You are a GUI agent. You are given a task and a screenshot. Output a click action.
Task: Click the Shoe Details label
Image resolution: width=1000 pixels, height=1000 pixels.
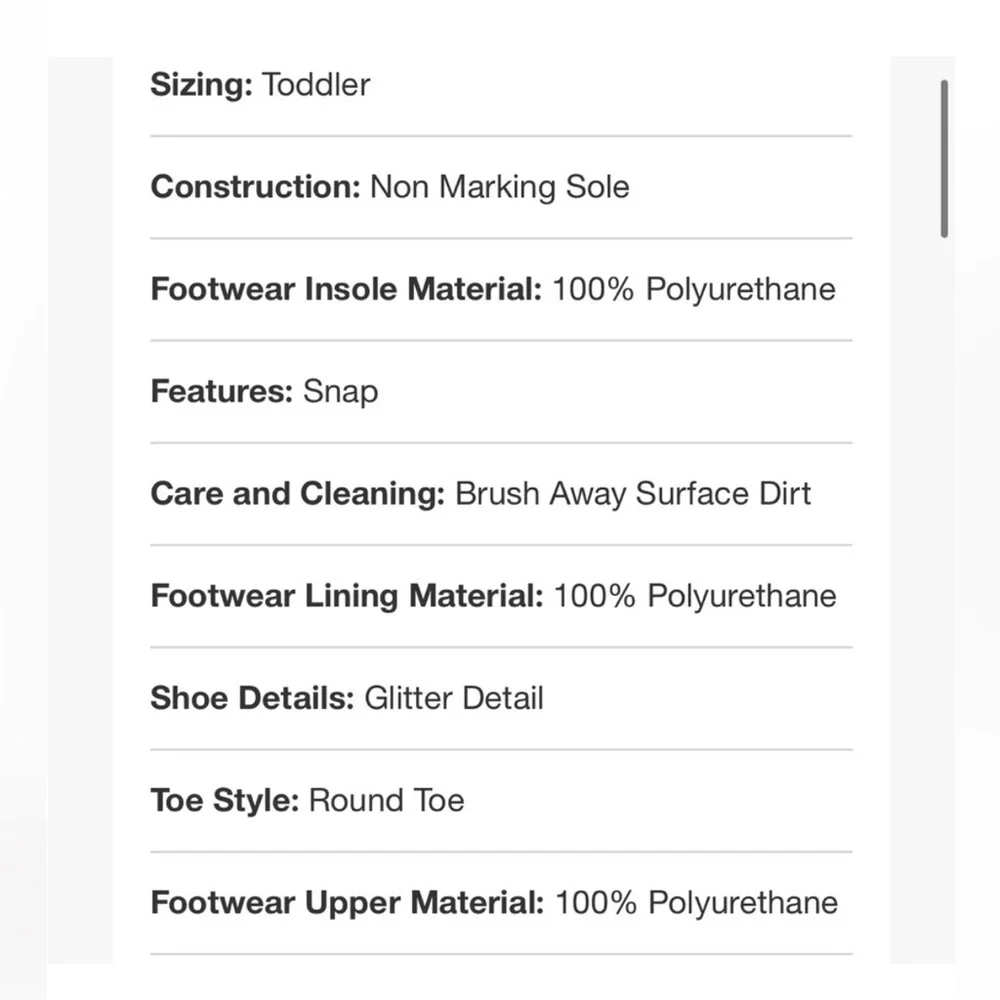tap(253, 698)
